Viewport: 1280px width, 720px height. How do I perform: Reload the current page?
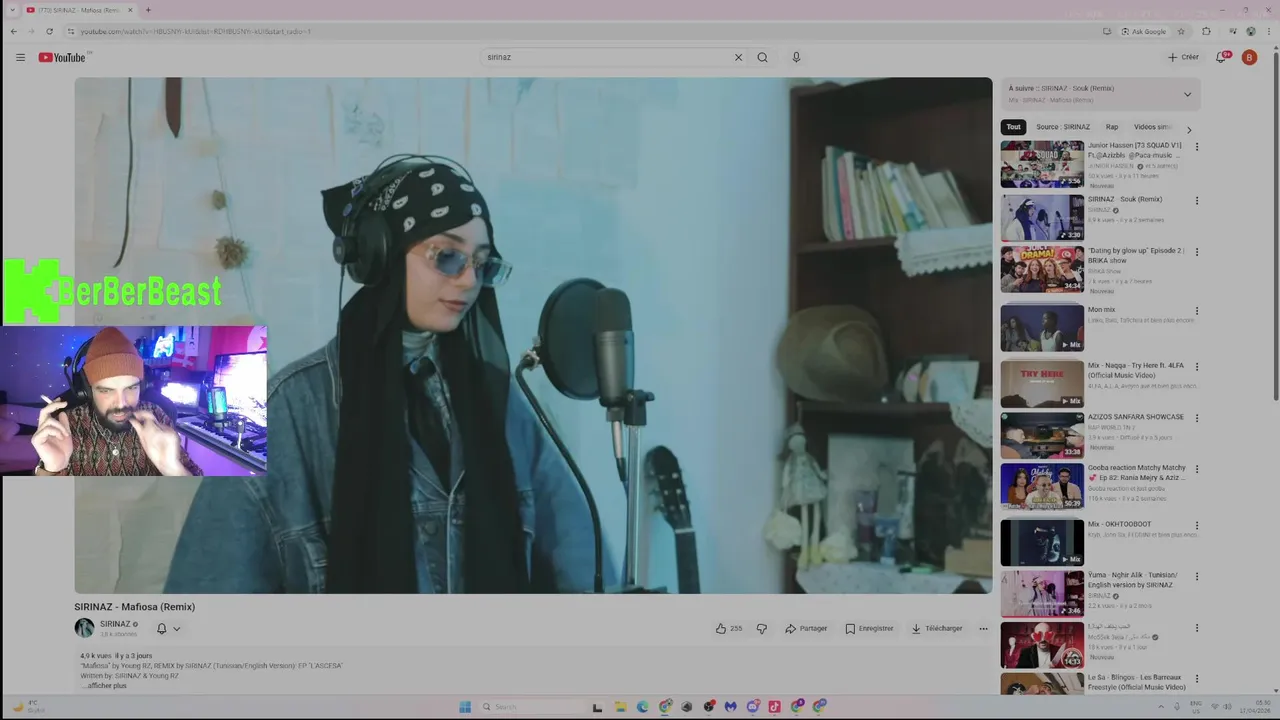point(49,31)
